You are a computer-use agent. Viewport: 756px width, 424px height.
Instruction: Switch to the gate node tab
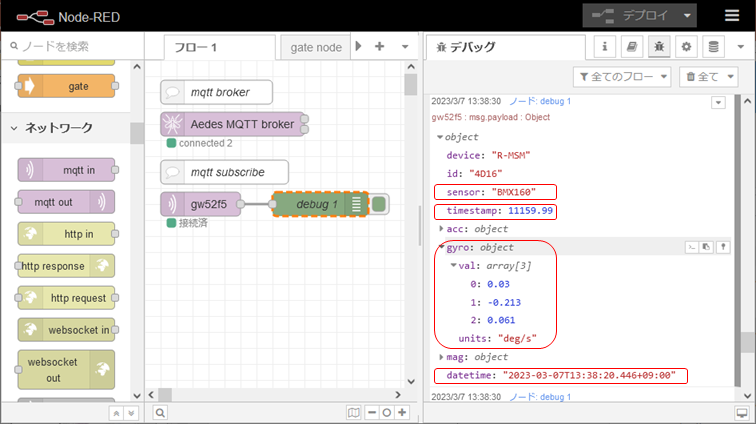point(317,47)
